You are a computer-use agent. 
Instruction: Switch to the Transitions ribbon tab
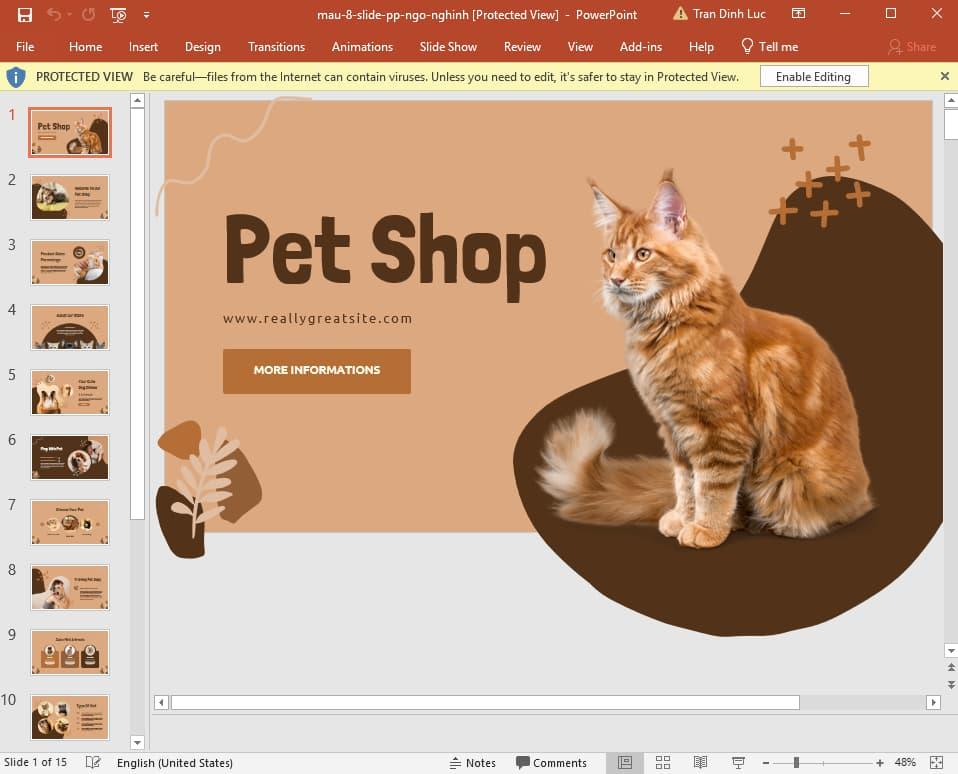click(x=276, y=46)
